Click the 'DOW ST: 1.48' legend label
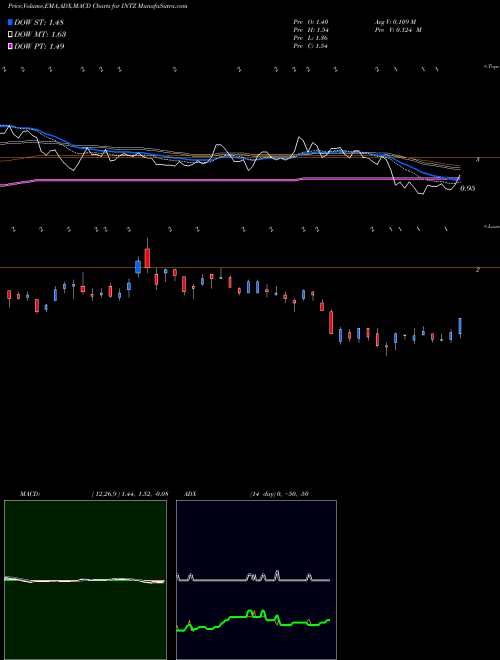The width and height of the screenshot is (500, 660). pyautogui.click(x=39, y=22)
